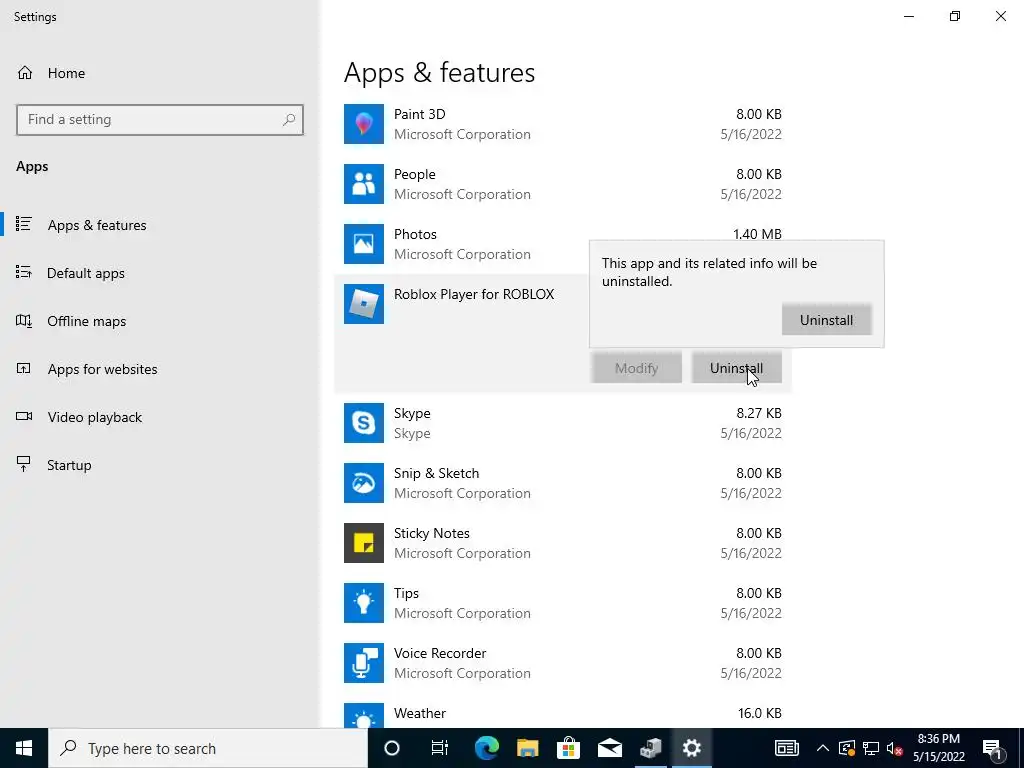Select the Paint 3D list entry name
Viewport: 1024px width, 768px height.
click(x=419, y=114)
